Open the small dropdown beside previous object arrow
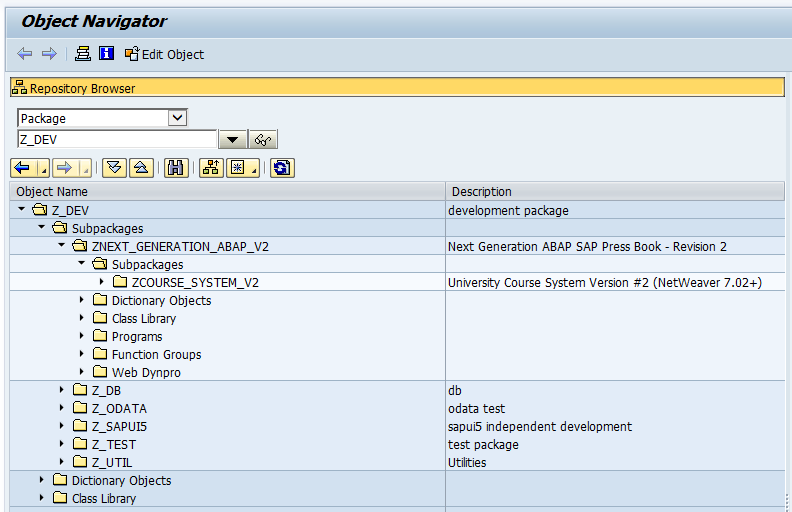The height and width of the screenshot is (512, 792). click(44, 168)
